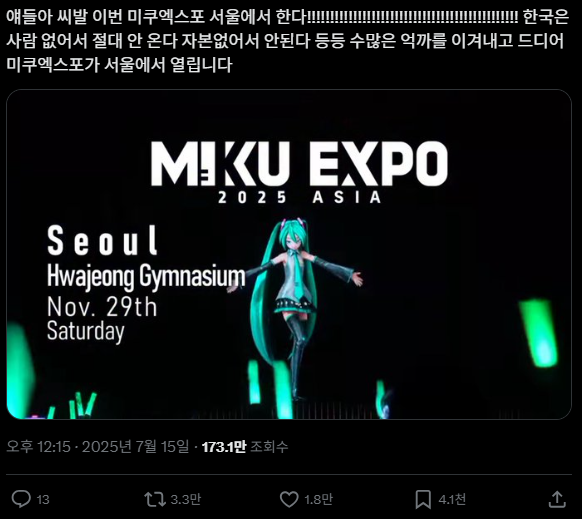Click the Seoul heading in the image

click(x=102, y=241)
